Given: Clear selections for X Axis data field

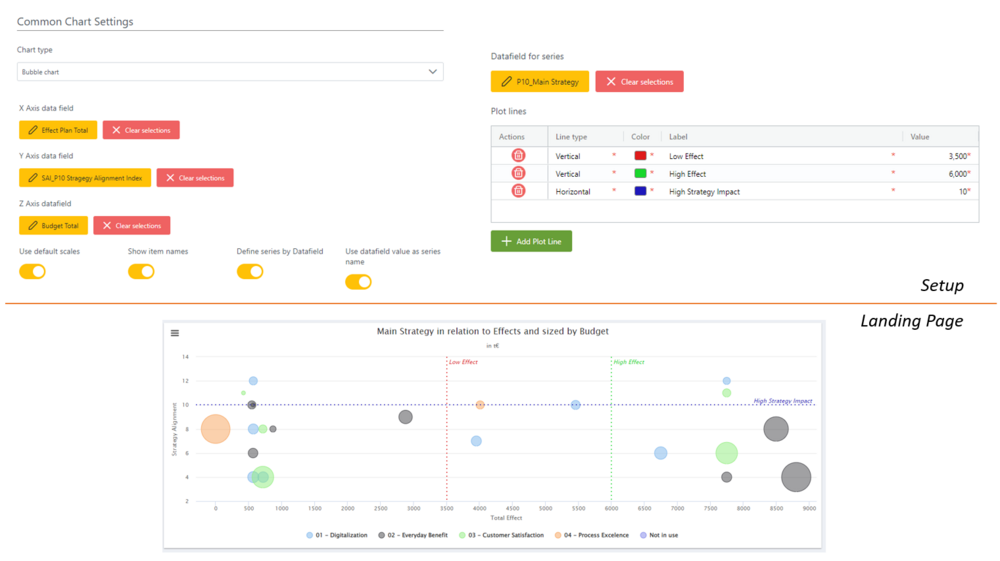Looking at the screenshot, I should pos(141,130).
